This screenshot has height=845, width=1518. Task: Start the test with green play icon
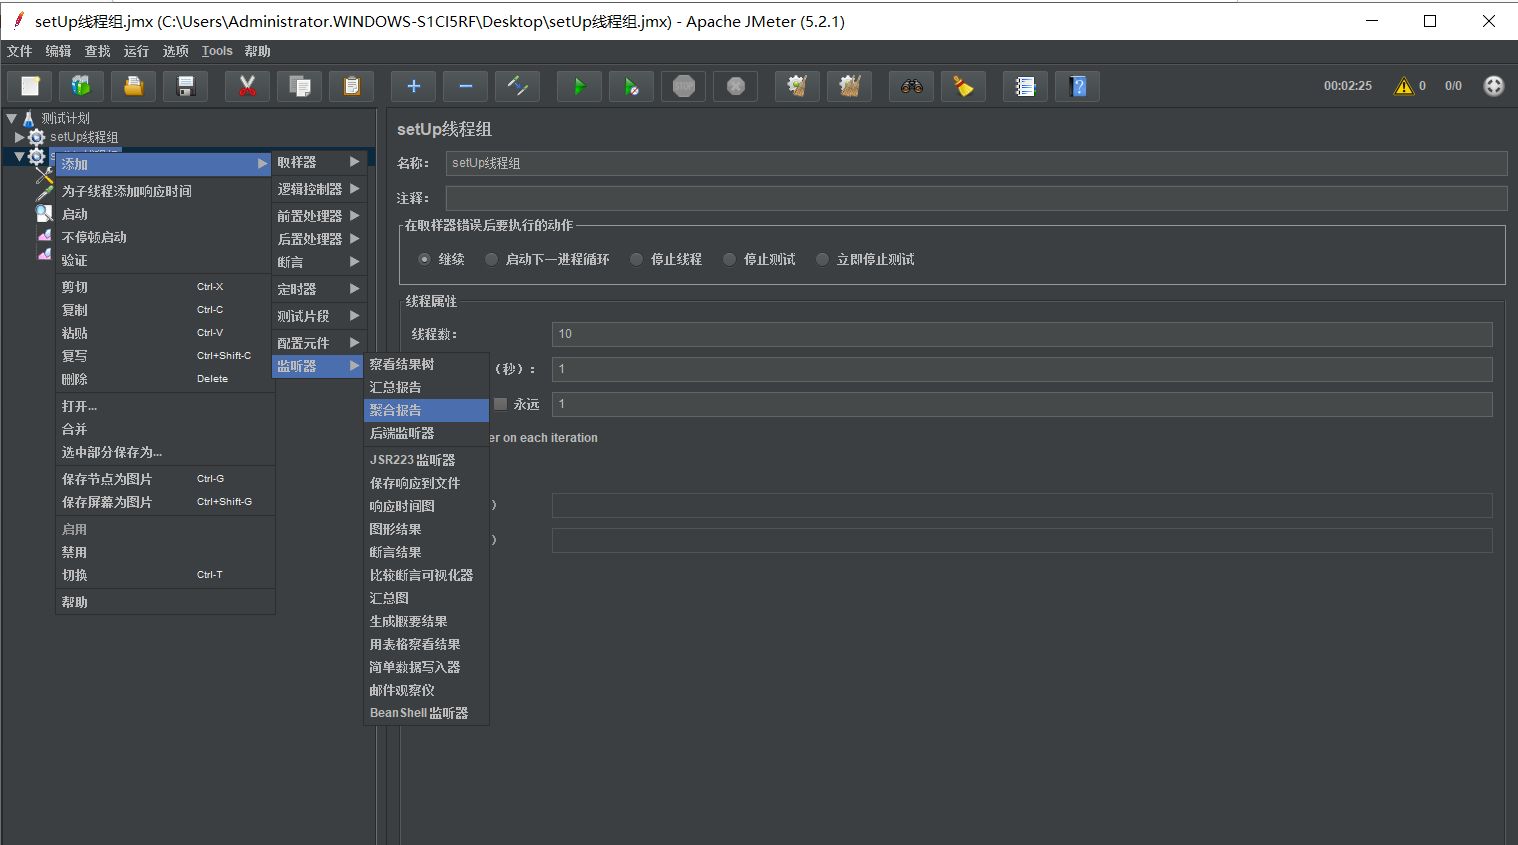[x=579, y=86]
